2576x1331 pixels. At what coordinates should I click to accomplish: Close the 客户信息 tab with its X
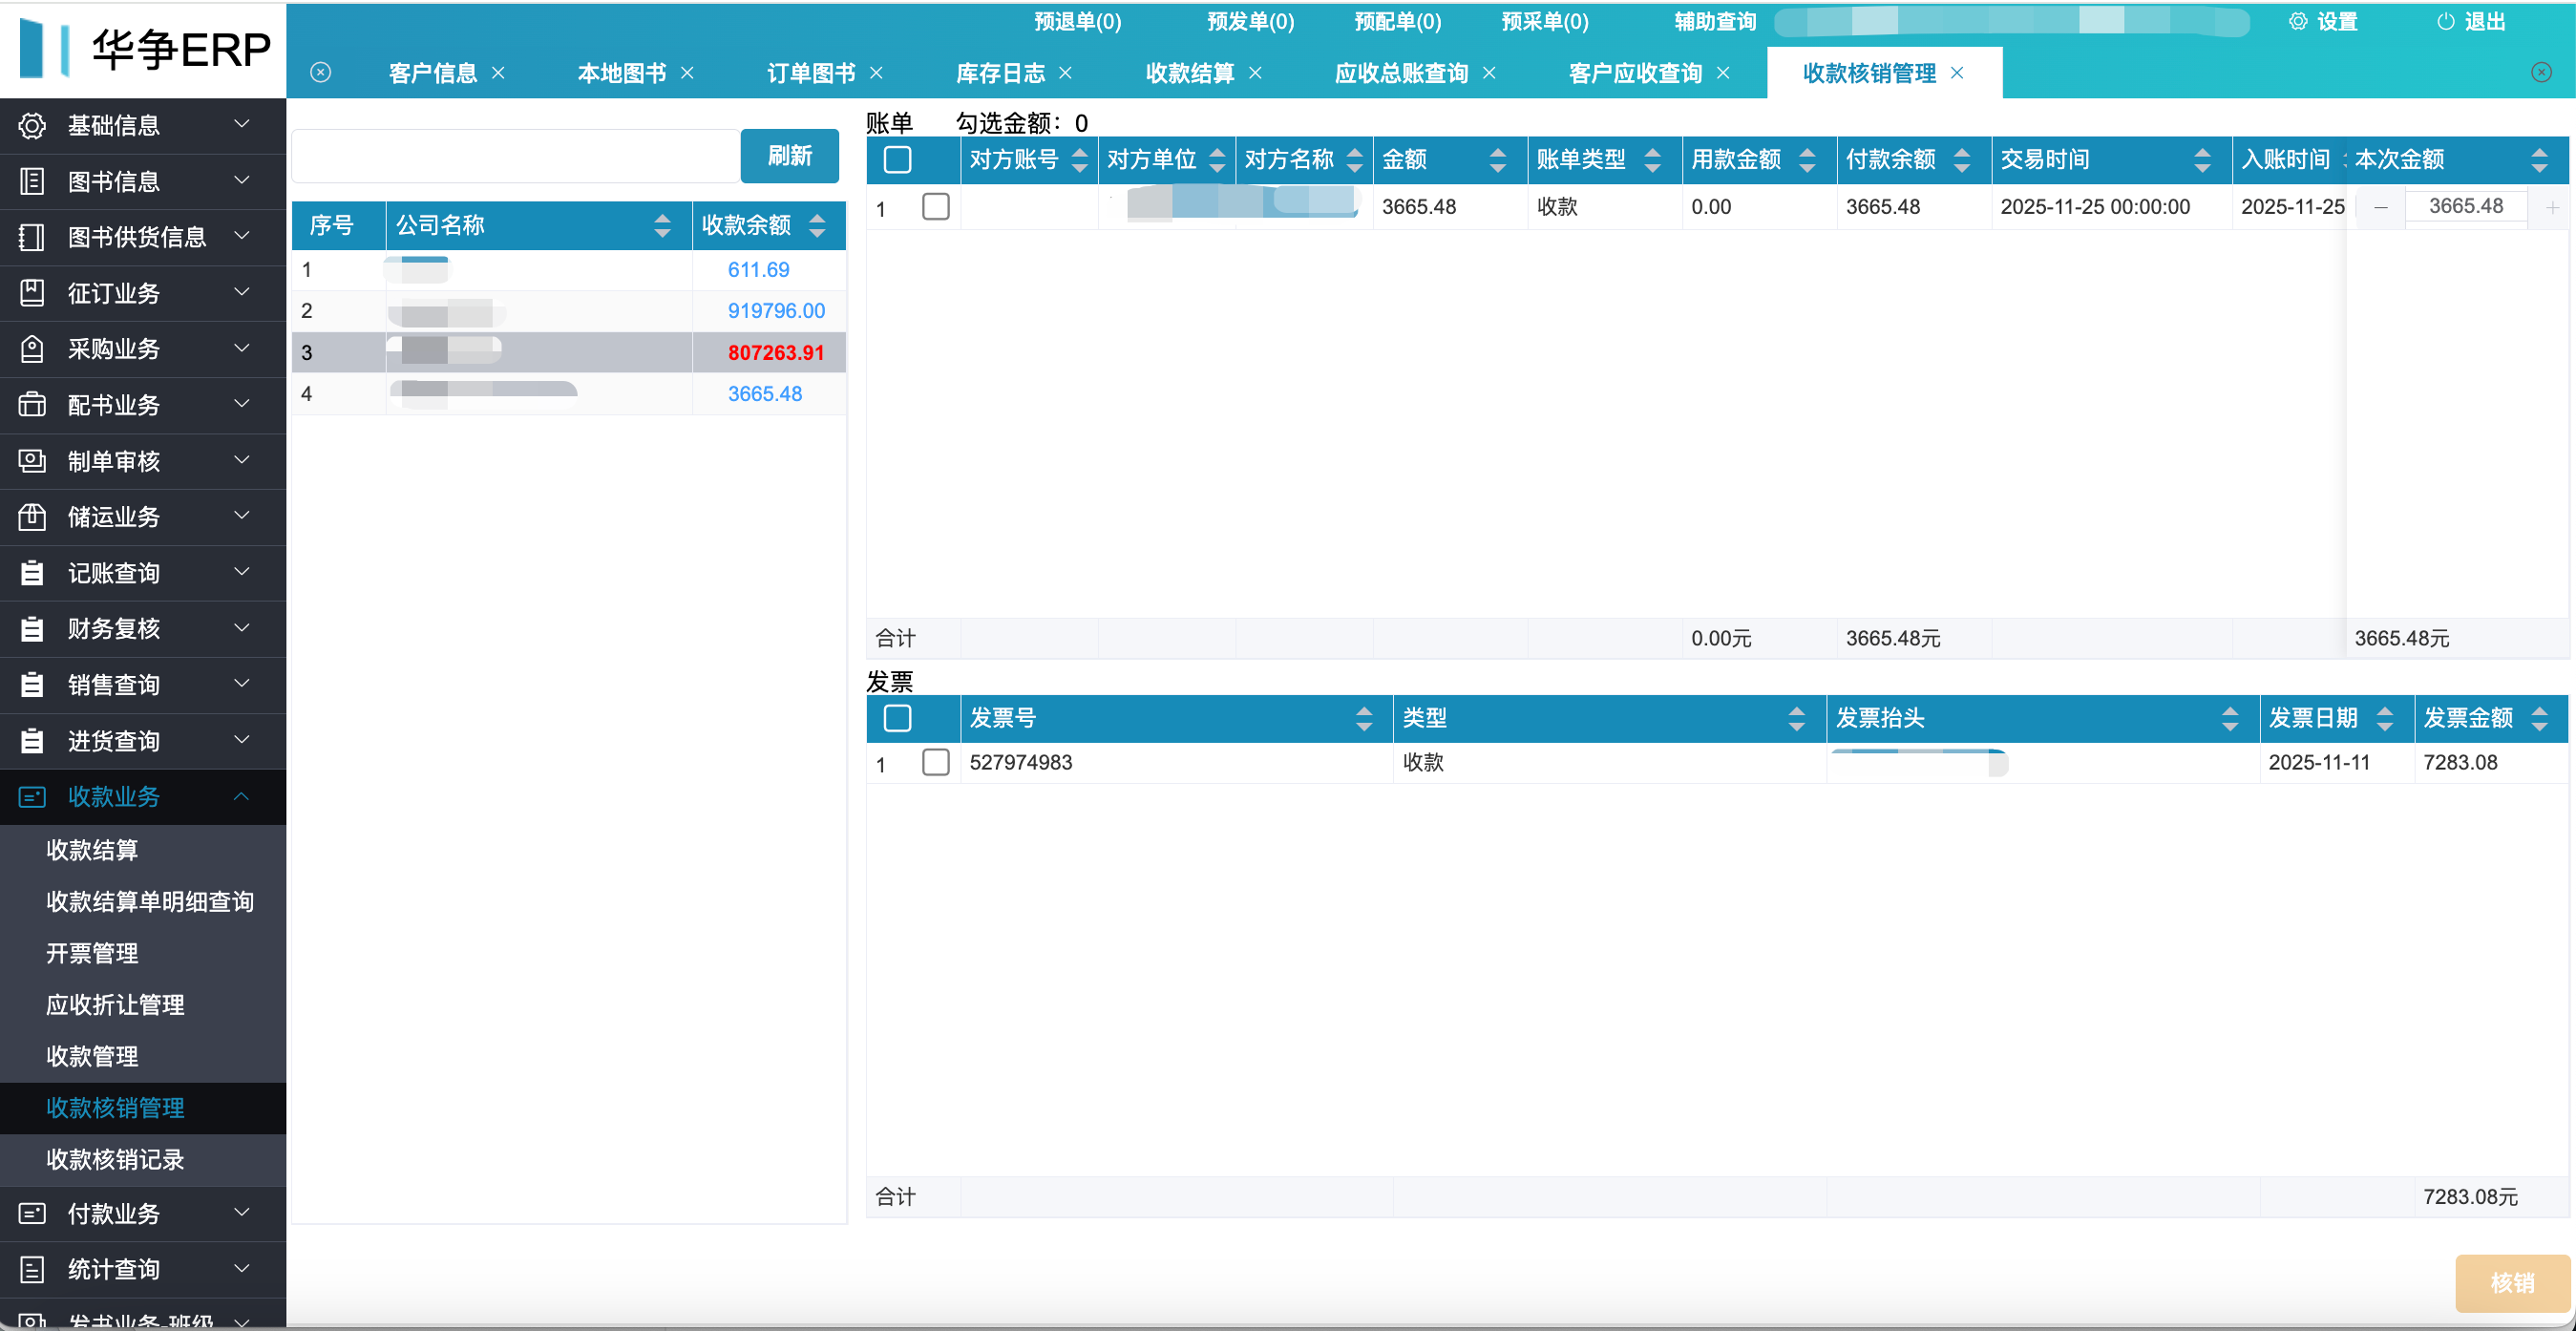[x=498, y=73]
